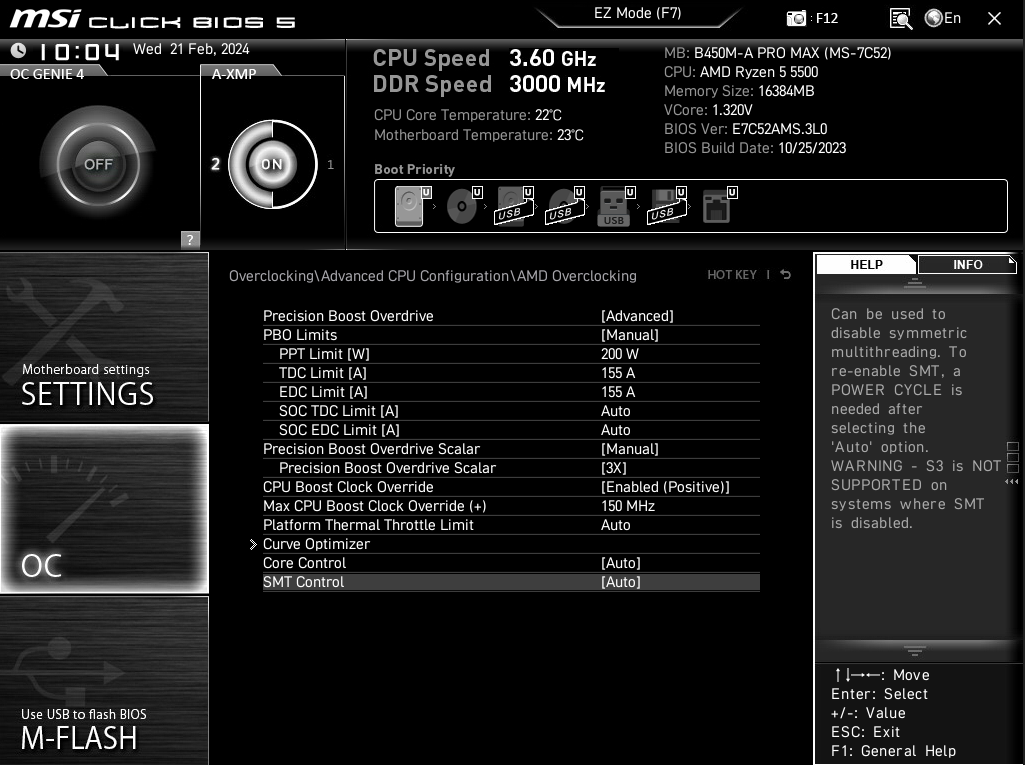Select the optical disc boot device icon
Image resolution: width=1025 pixels, height=765 pixels.
click(463, 206)
